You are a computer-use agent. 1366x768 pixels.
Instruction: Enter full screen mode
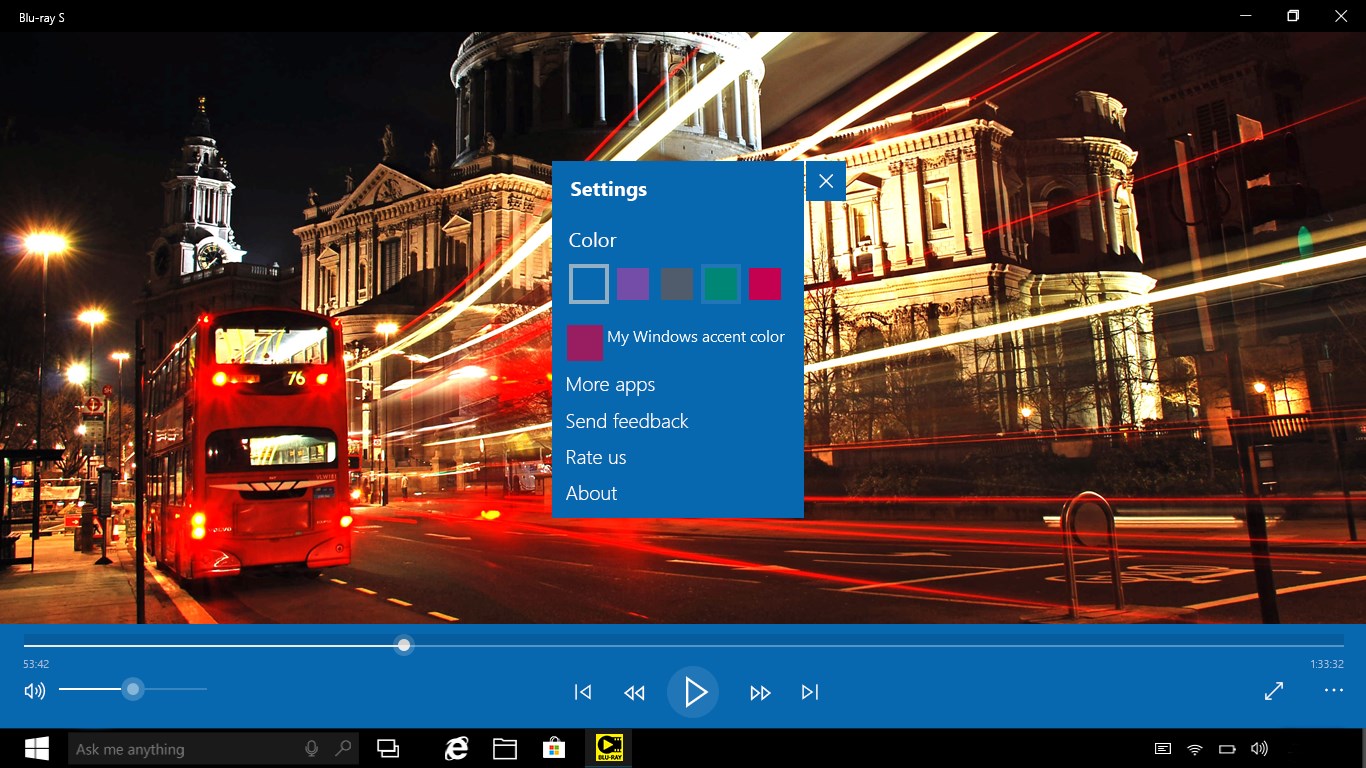(1274, 691)
